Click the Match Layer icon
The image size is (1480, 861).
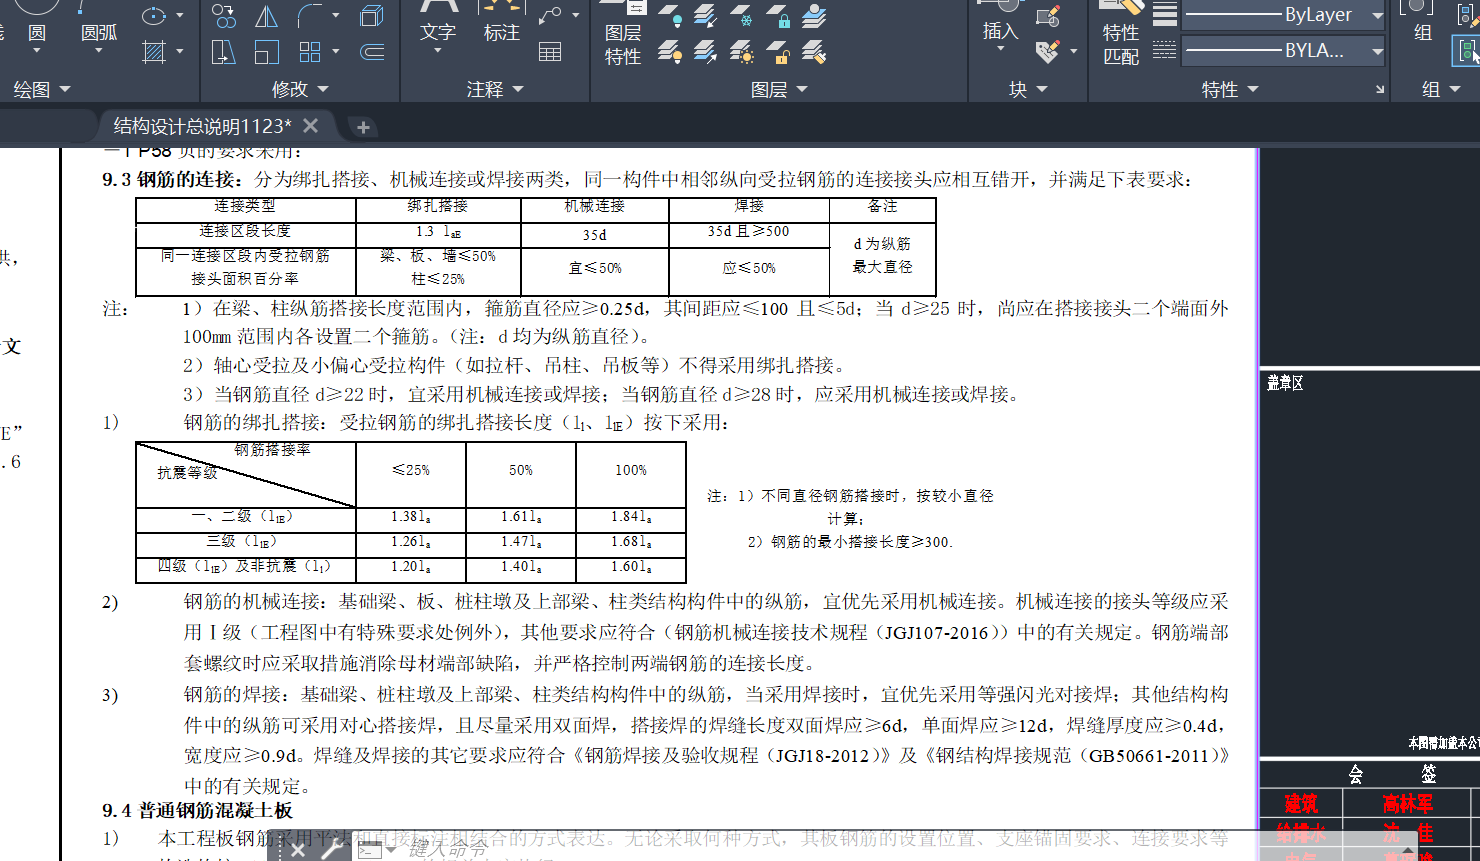coord(814,52)
